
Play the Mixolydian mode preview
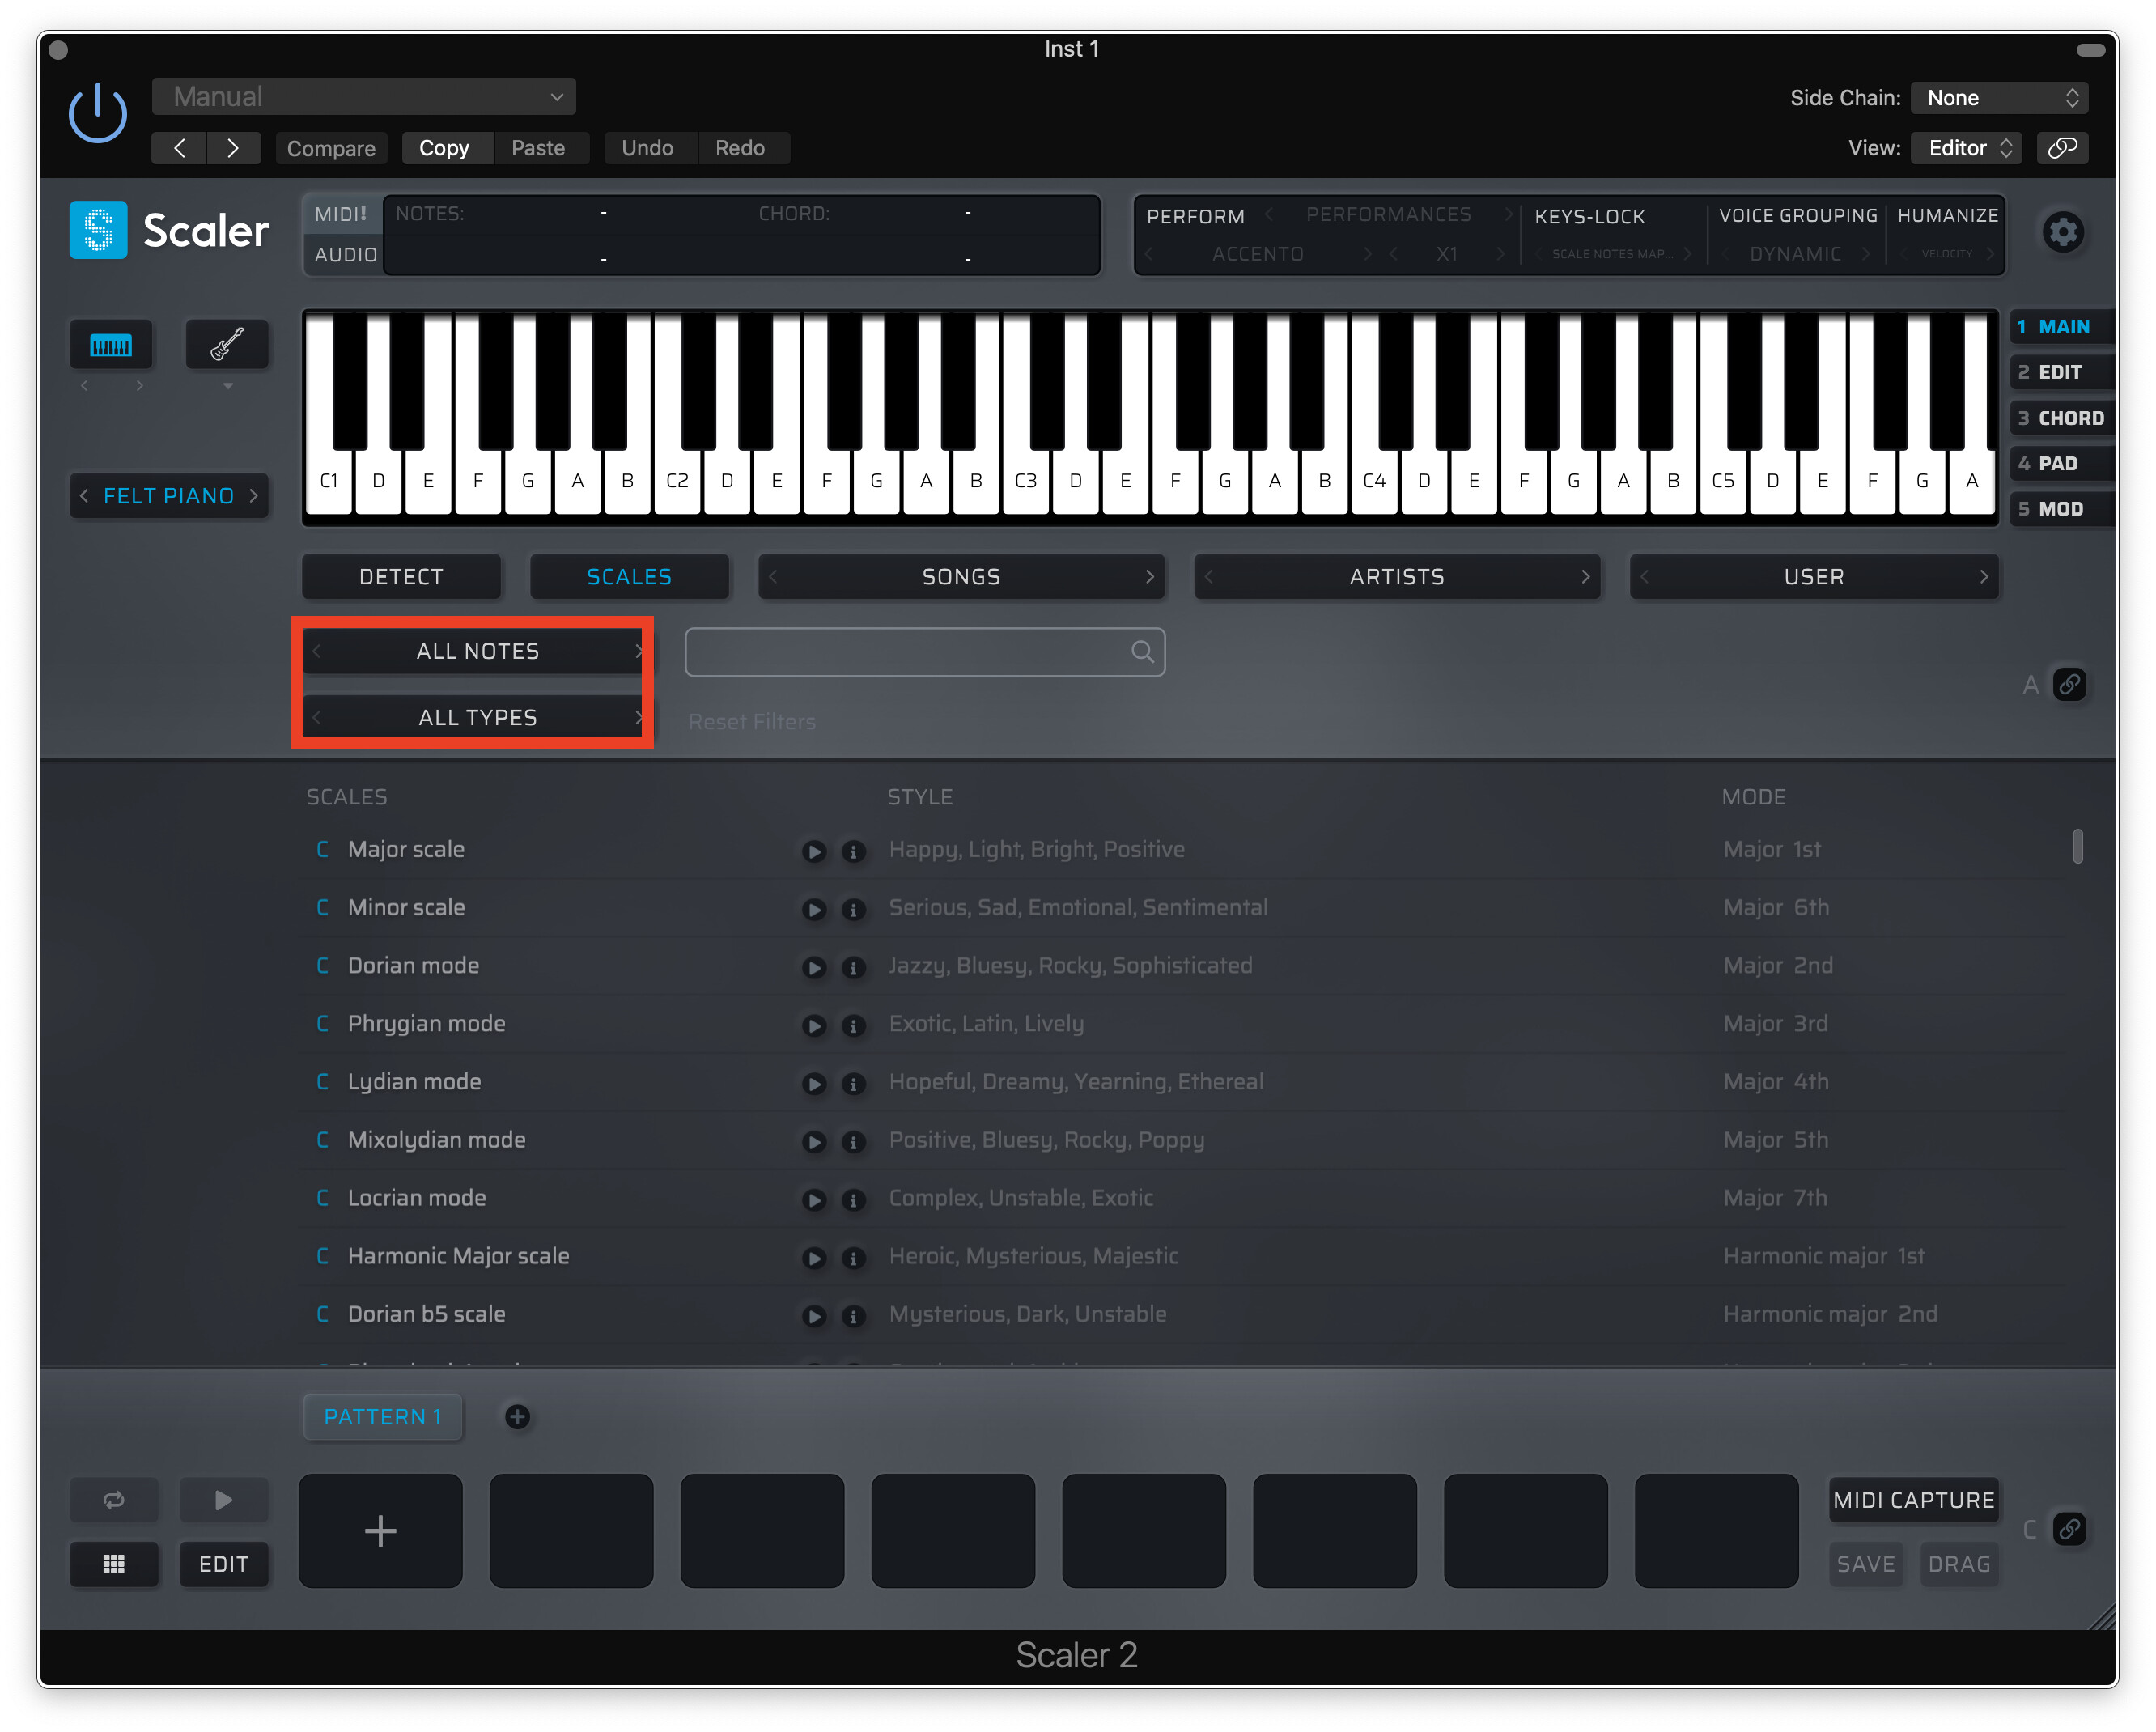814,1141
